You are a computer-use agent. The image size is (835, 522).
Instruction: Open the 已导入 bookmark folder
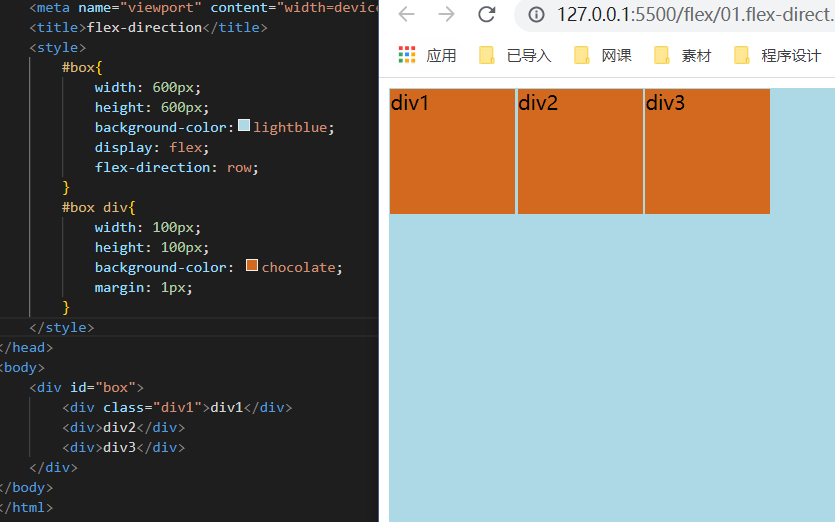point(515,55)
